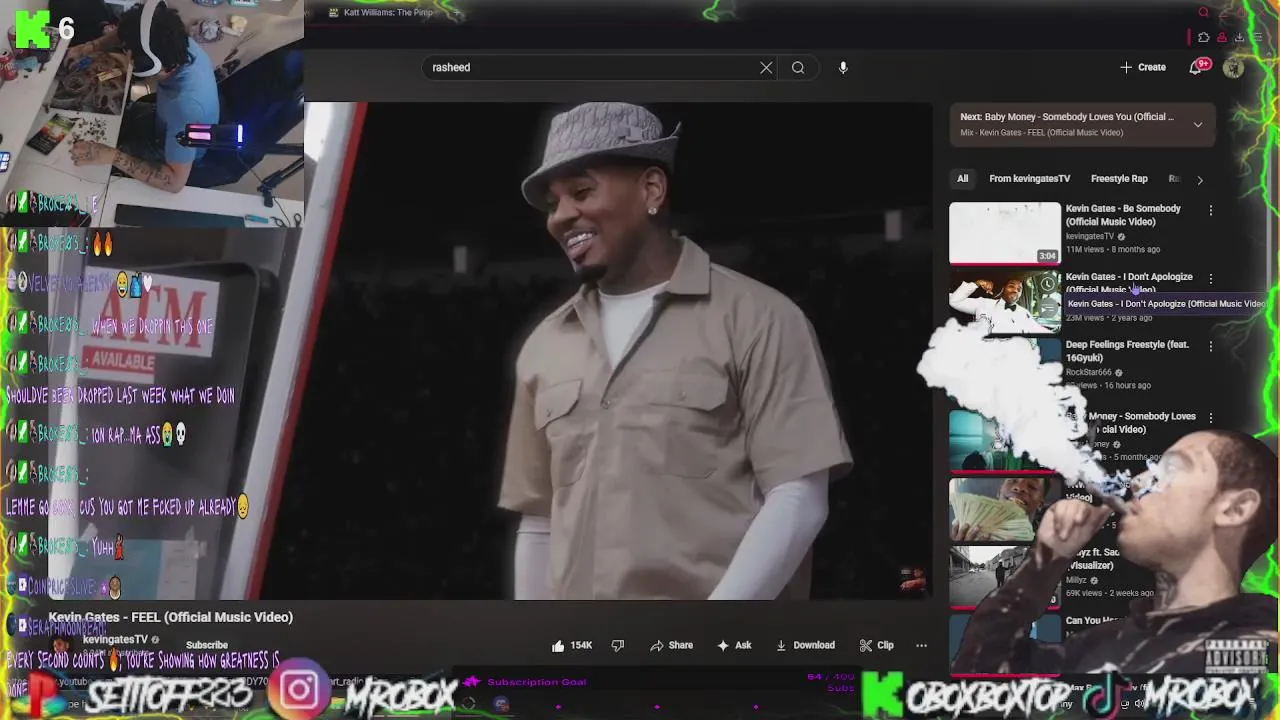The height and width of the screenshot is (720, 1280).
Task: Open browser downloads icon
Action: [1240, 38]
